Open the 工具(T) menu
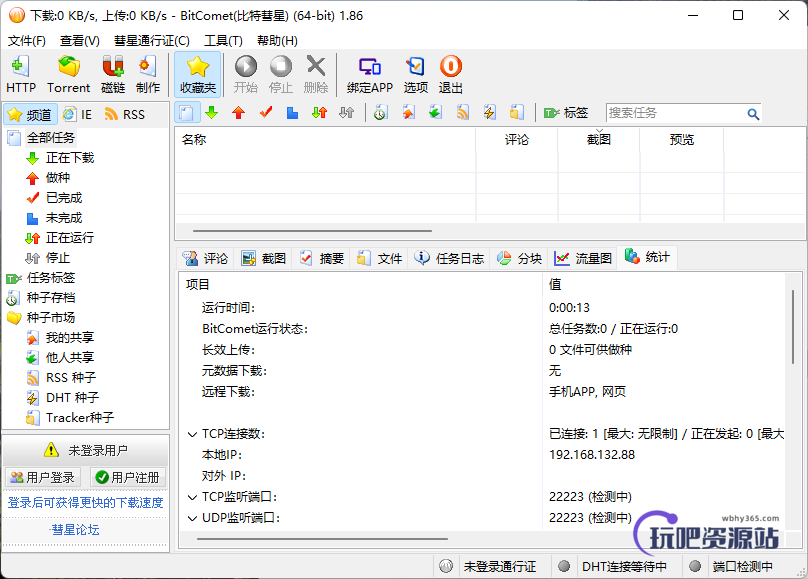This screenshot has width=808, height=579. pyautogui.click(x=223, y=41)
